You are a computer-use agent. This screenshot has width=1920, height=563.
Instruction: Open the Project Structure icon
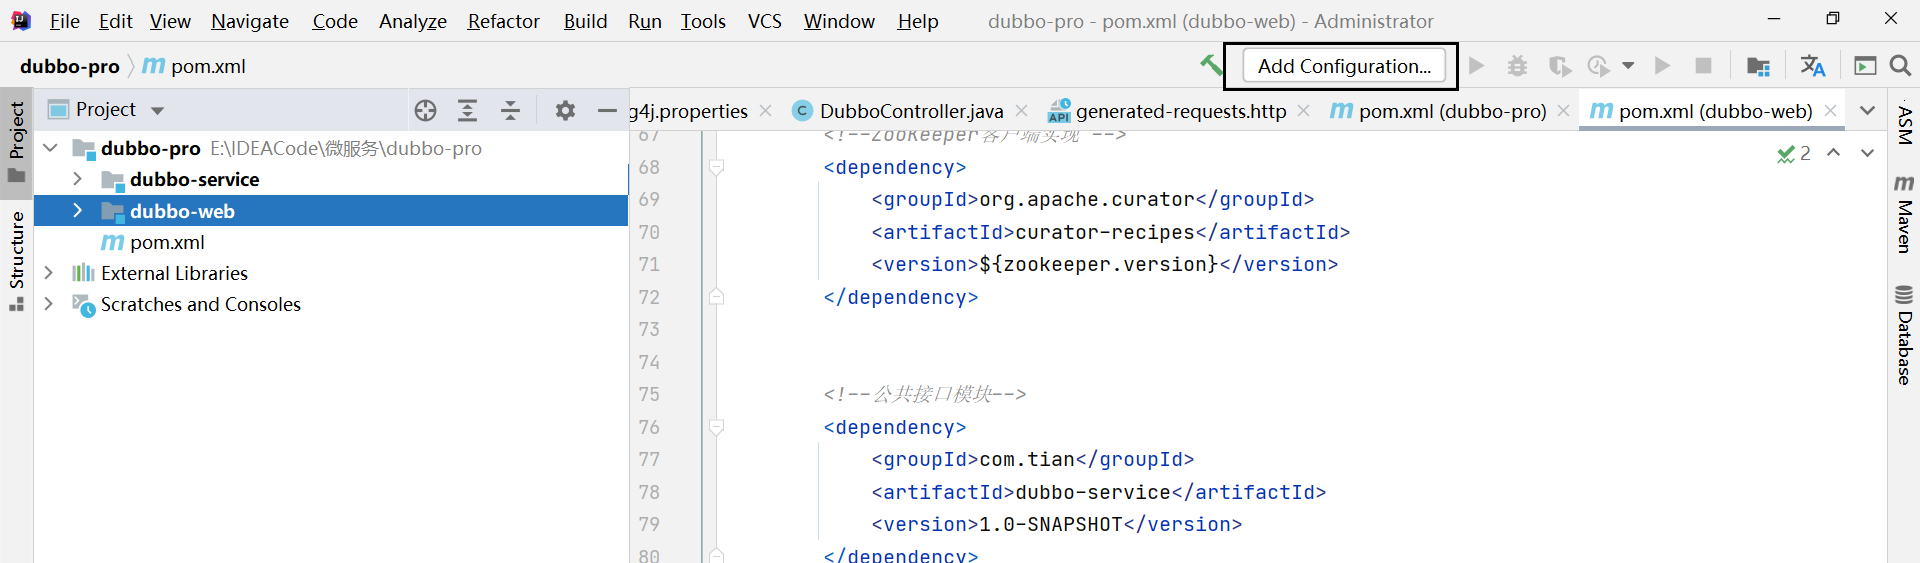pyautogui.click(x=1758, y=66)
